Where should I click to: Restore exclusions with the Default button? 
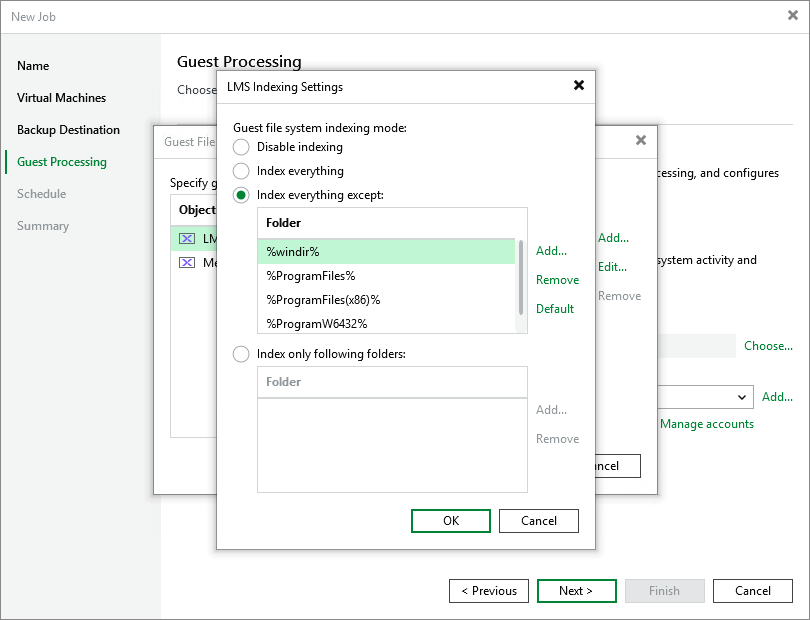click(555, 309)
